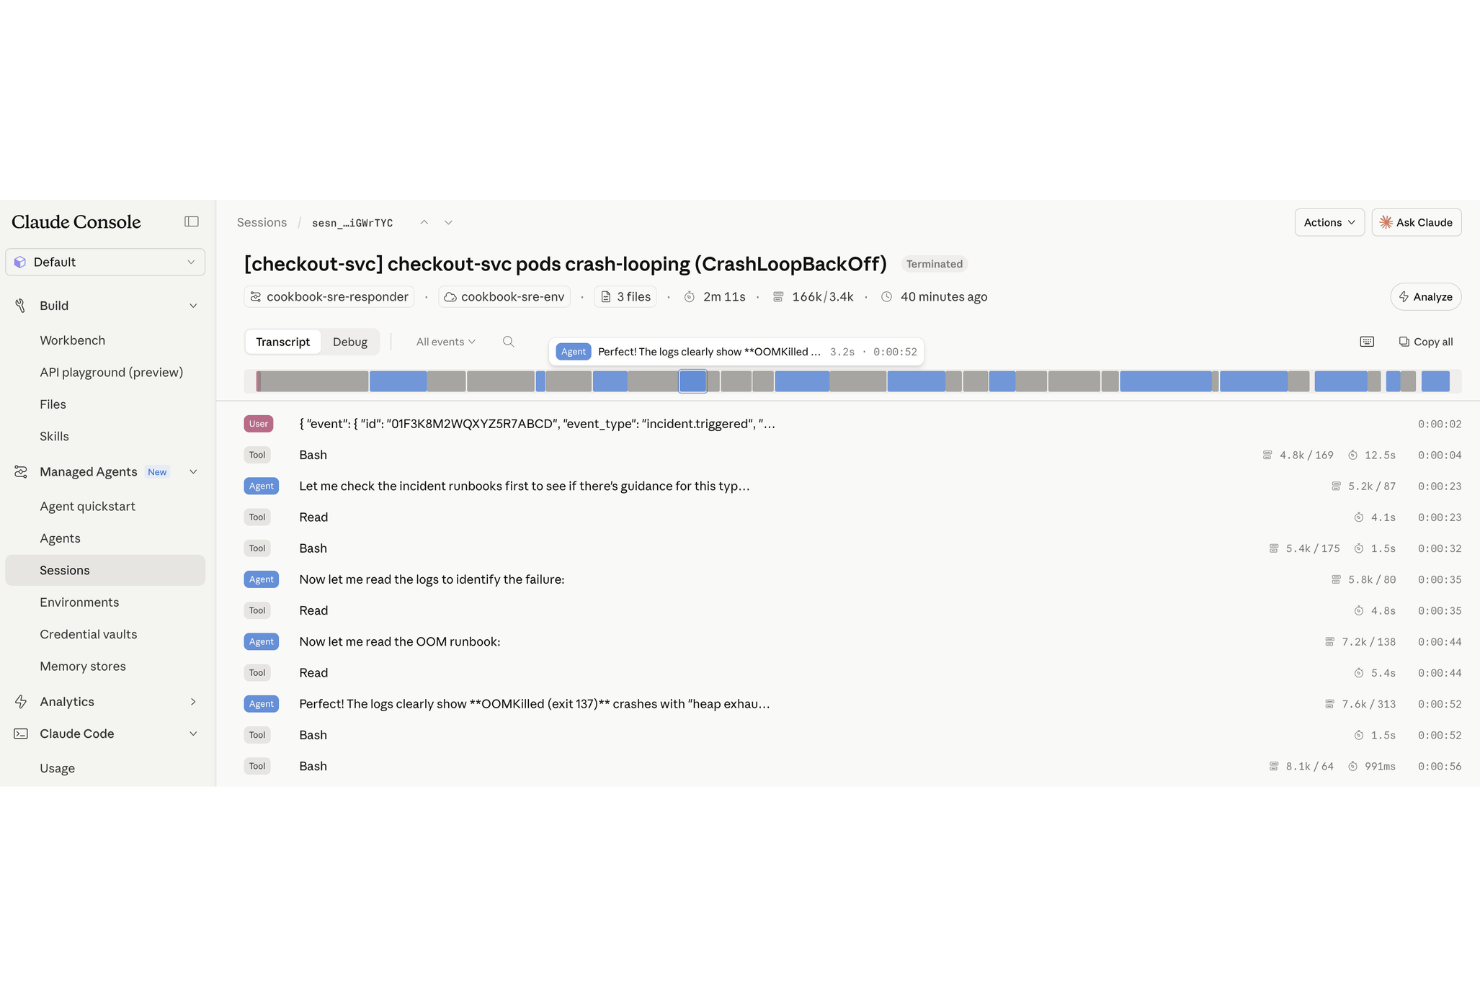Viewport: 1480px width, 987px height.
Task: Open 'Now let me read the logs' row
Action: pyautogui.click(x=852, y=579)
